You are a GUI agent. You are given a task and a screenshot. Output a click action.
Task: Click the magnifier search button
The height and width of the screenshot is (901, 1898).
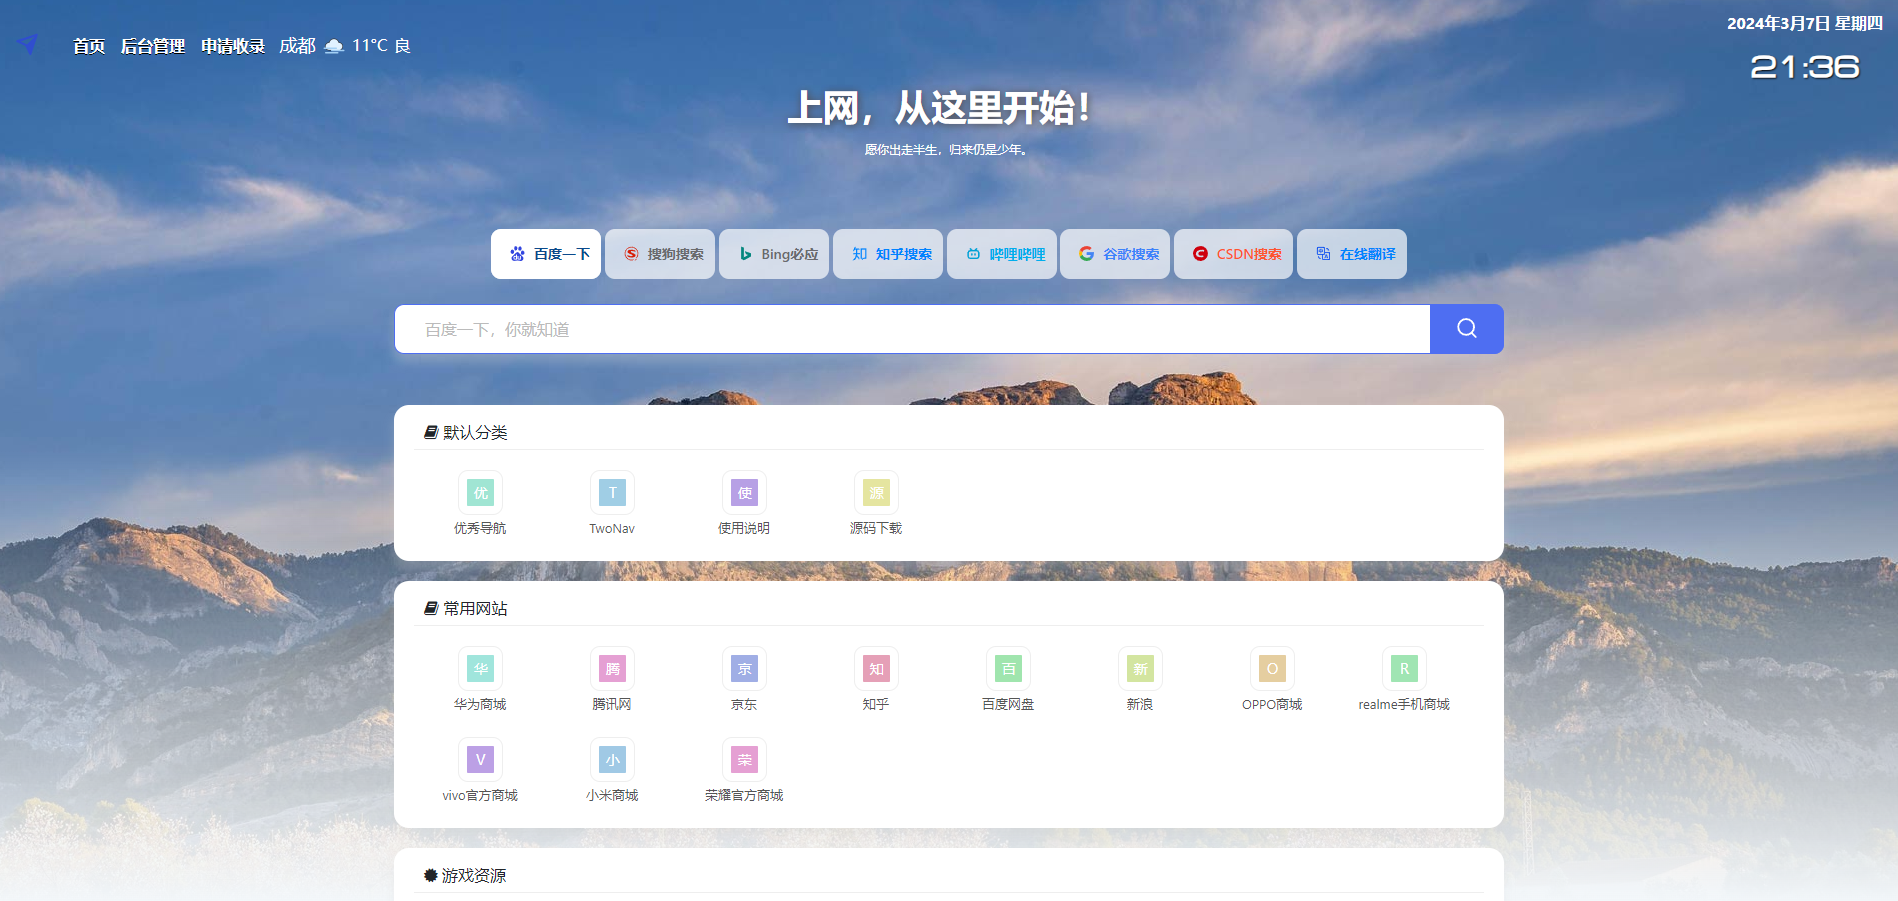1466,329
